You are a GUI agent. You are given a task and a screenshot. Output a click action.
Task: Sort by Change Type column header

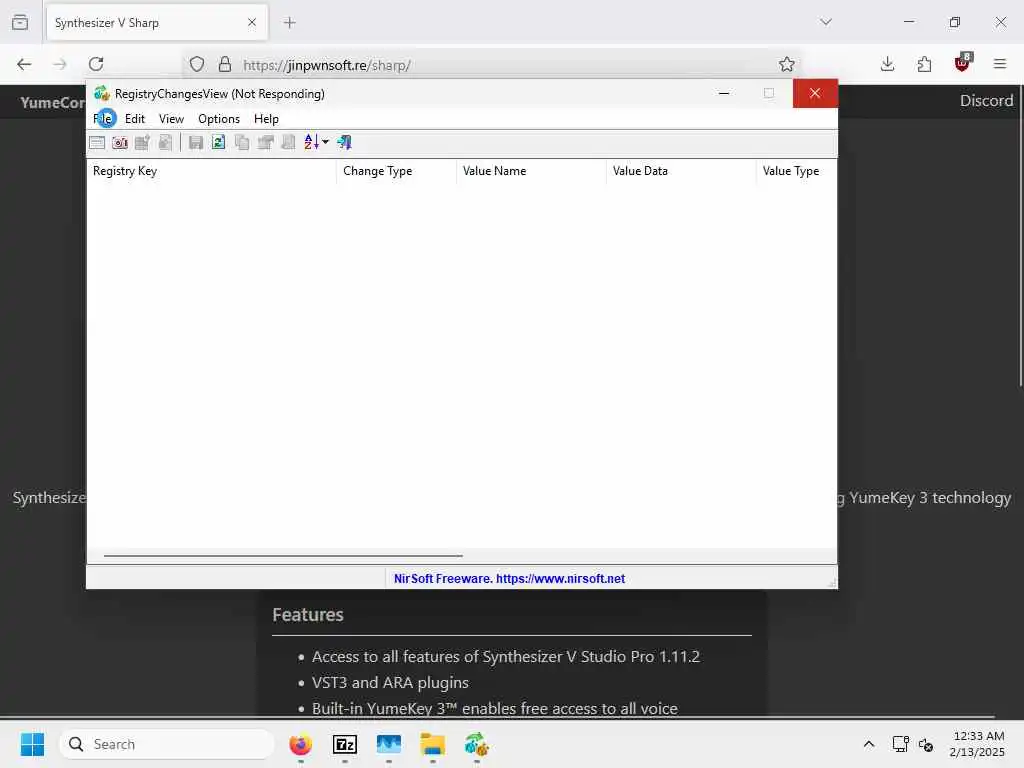coord(396,171)
